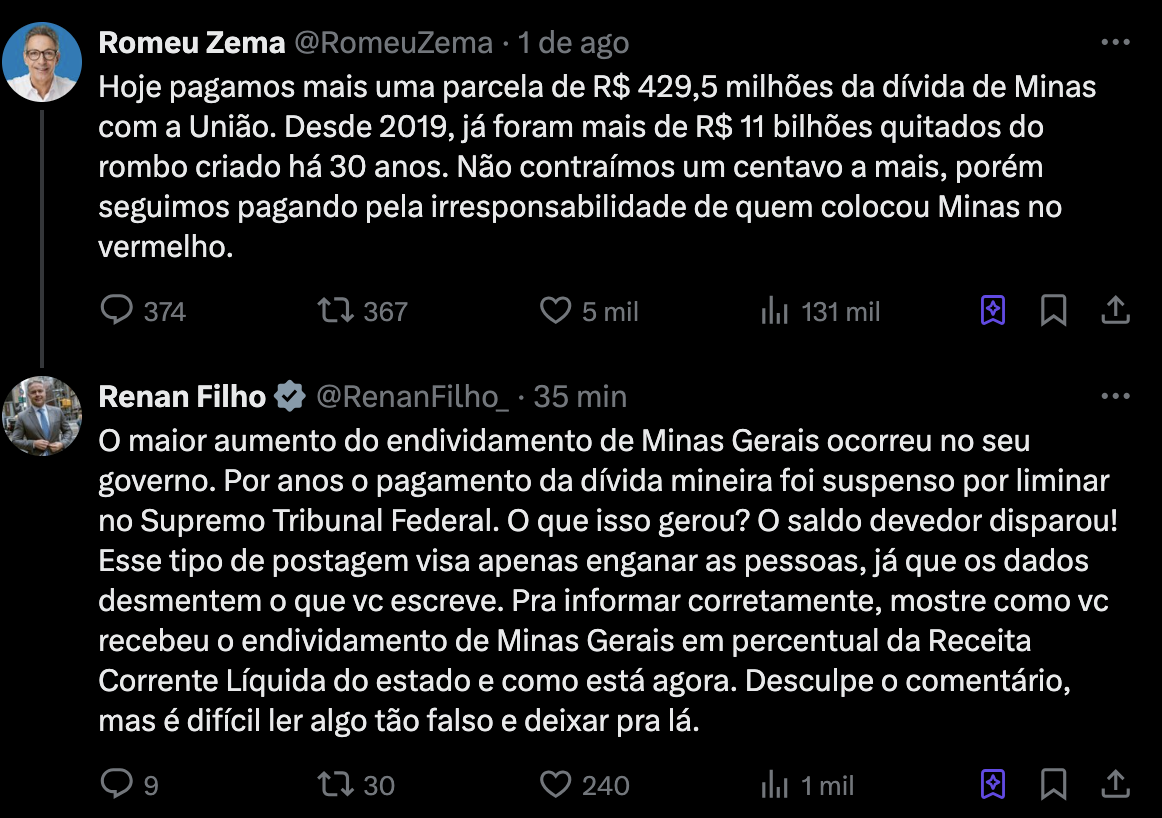
Task: Open Renan Filho's profile picture
Action: point(42,415)
